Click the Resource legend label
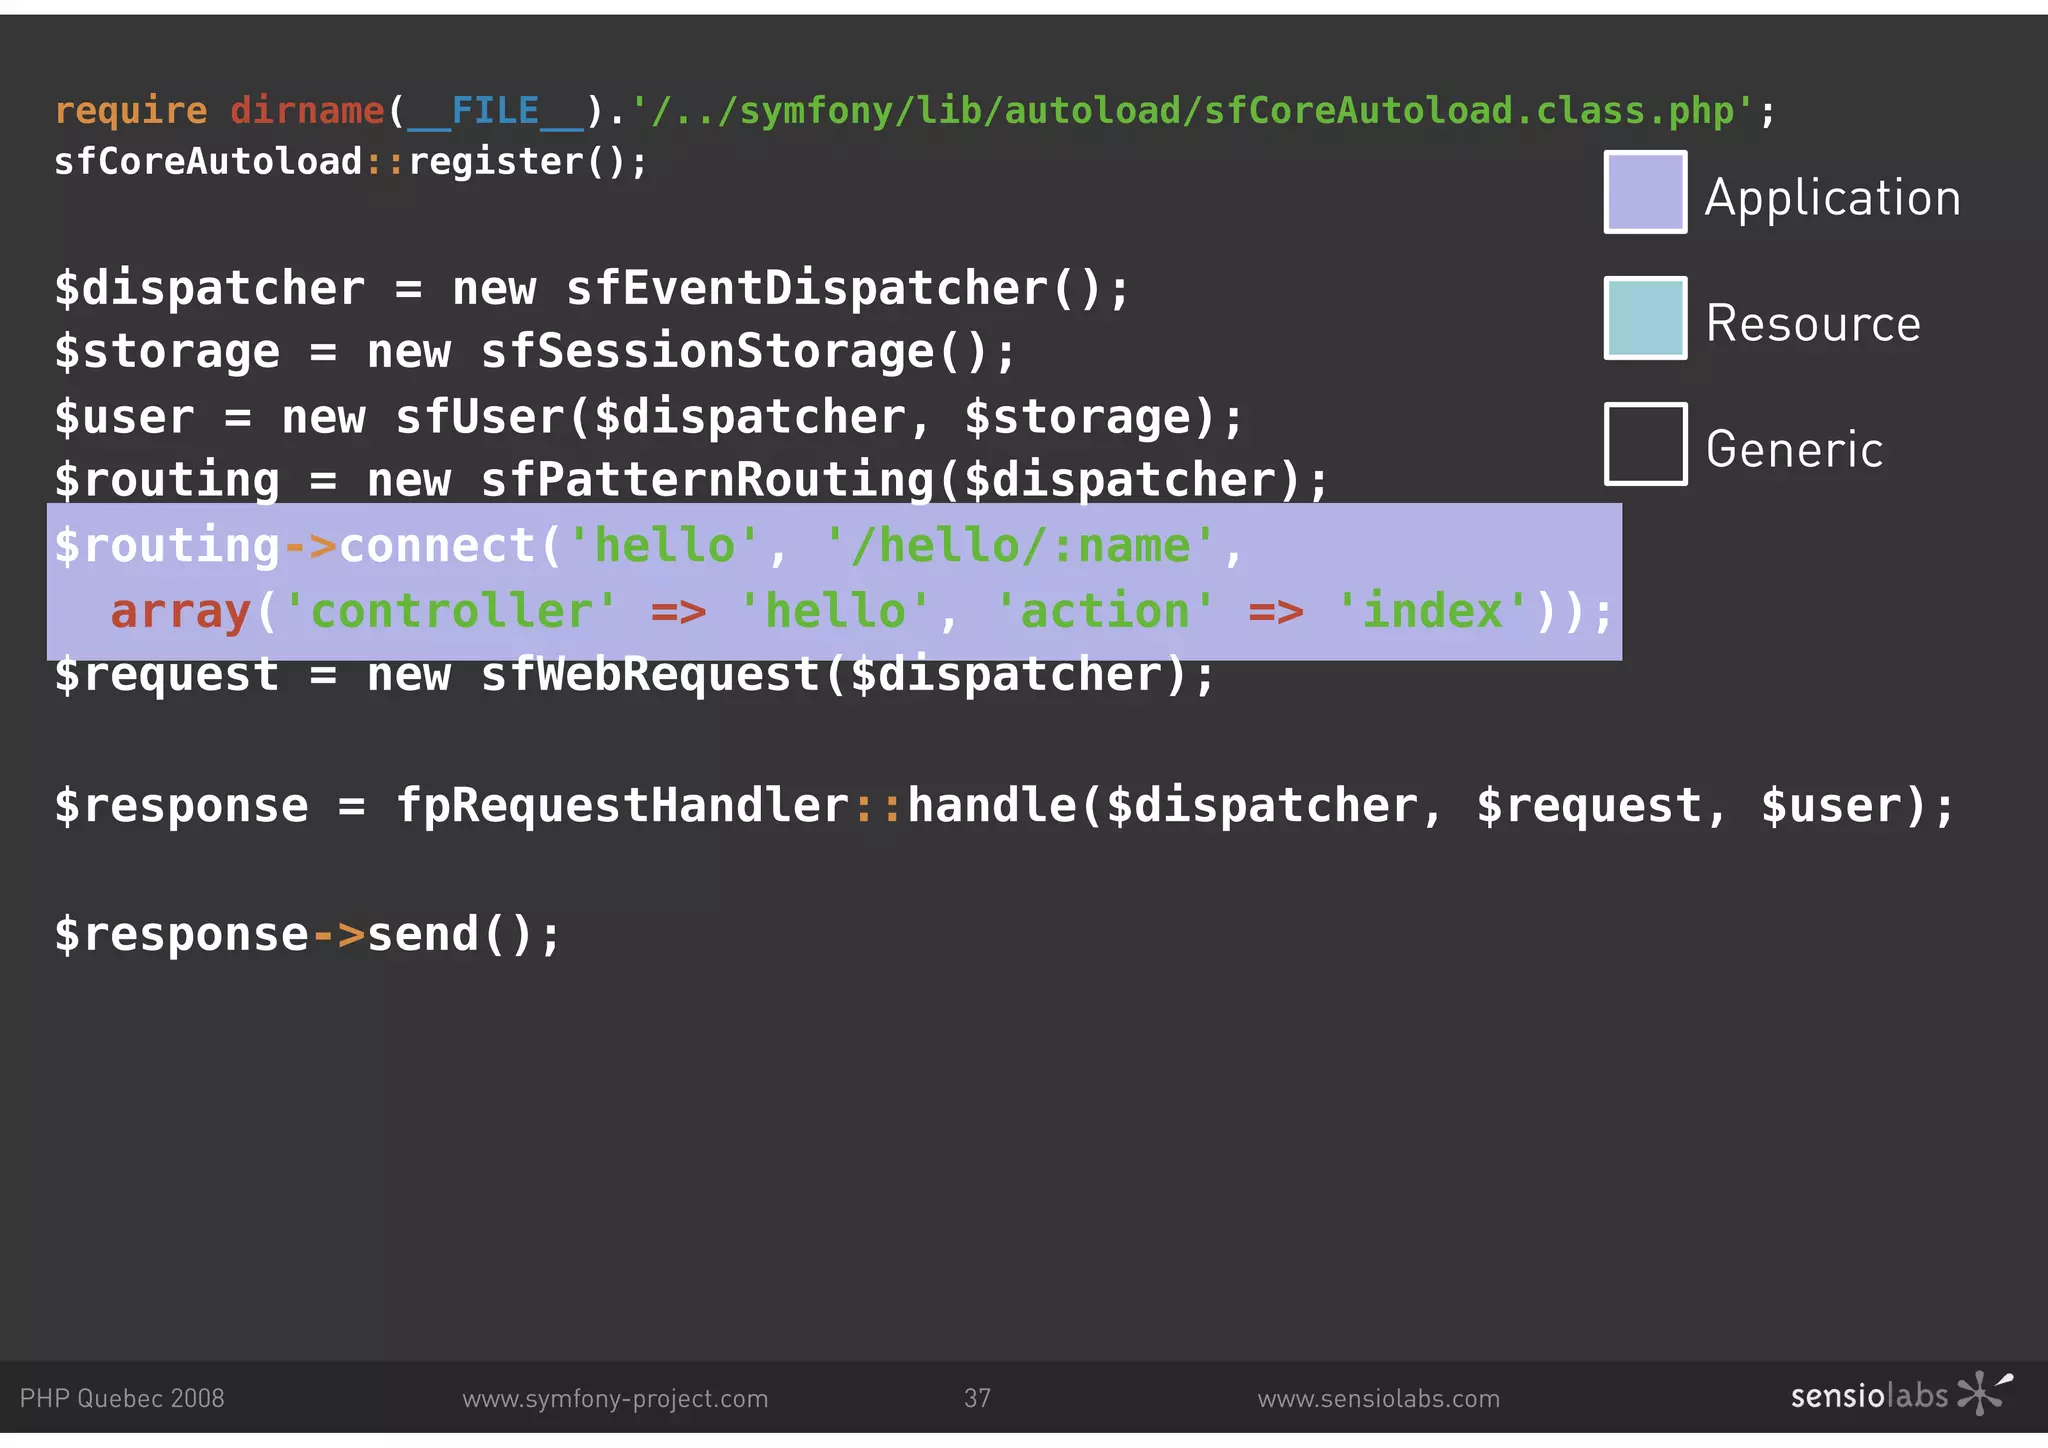2048x1448 pixels. pyautogui.click(x=1812, y=324)
